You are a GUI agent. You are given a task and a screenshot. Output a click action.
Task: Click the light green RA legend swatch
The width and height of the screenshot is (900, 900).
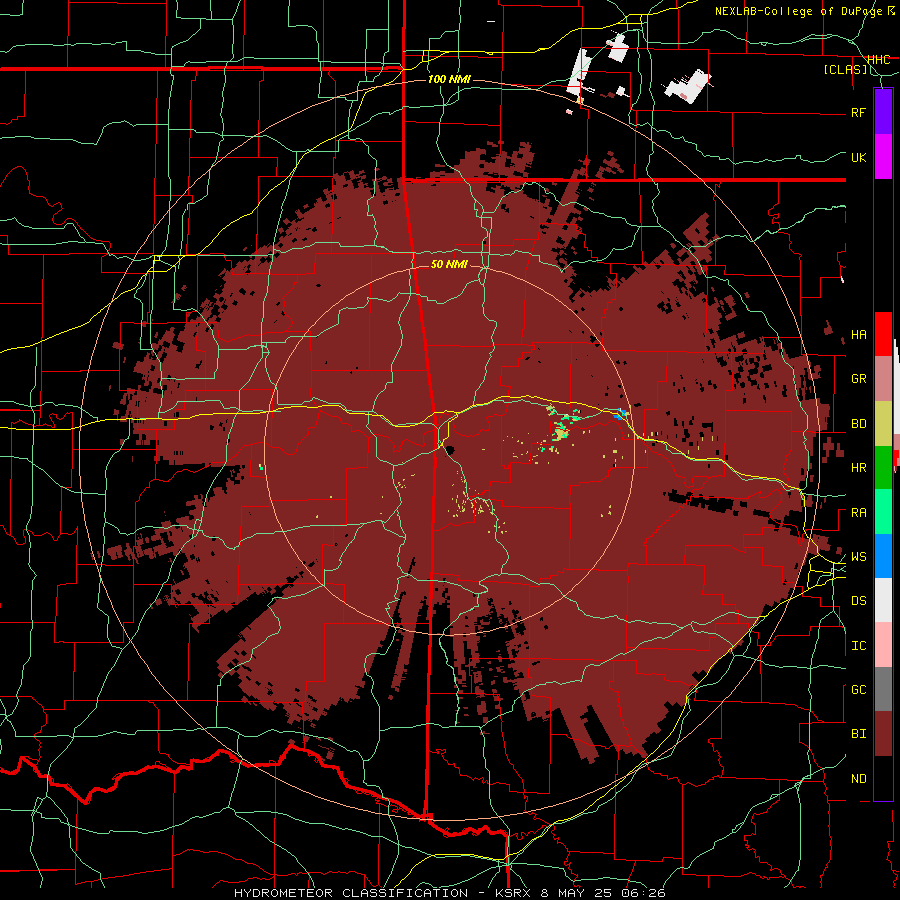883,512
